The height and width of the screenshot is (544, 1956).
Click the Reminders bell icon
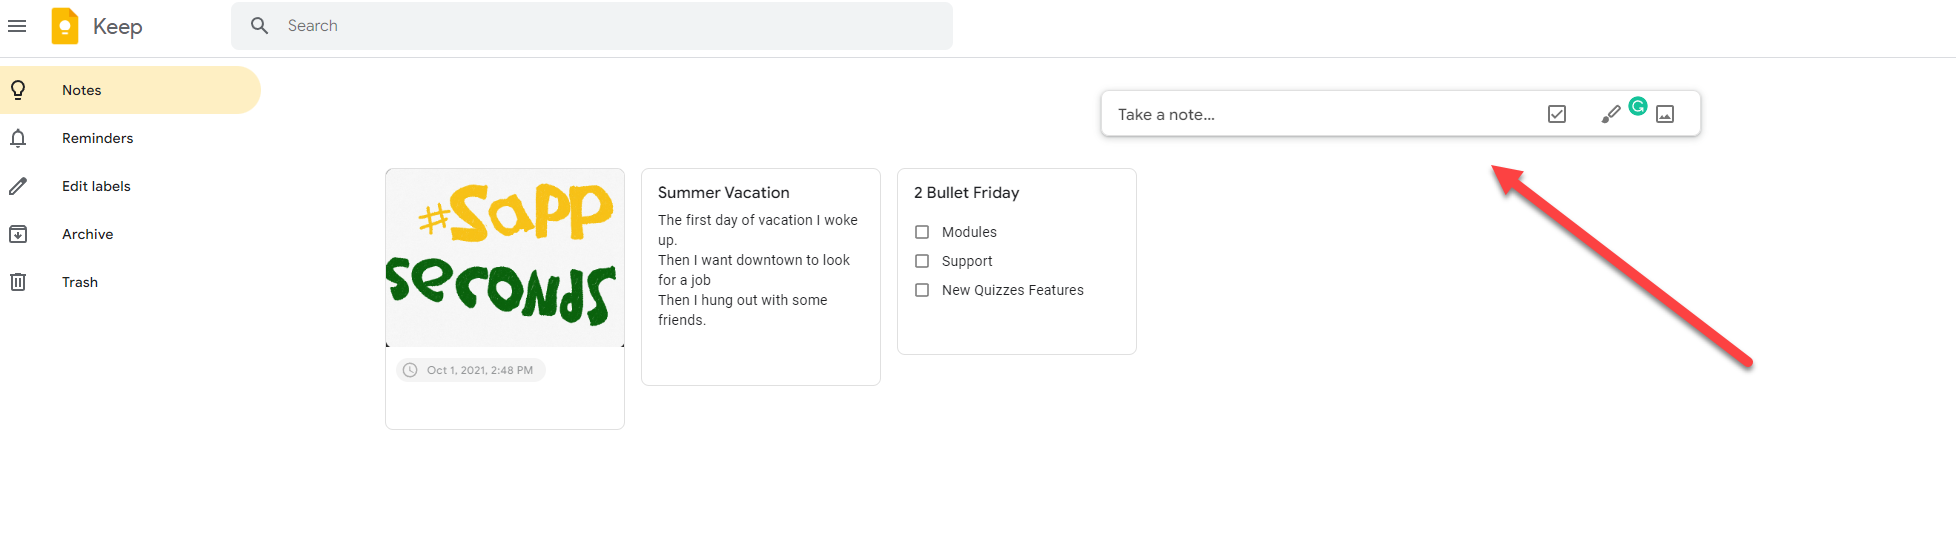[18, 138]
